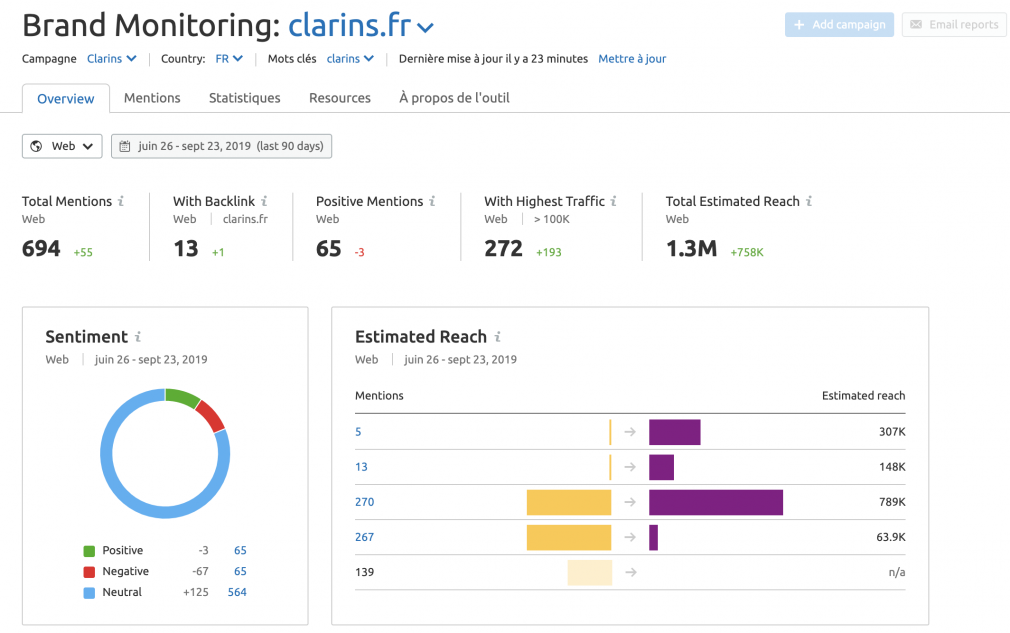Click arrow icon in the 148K reach row
This screenshot has width=1010, height=633.
(630, 467)
